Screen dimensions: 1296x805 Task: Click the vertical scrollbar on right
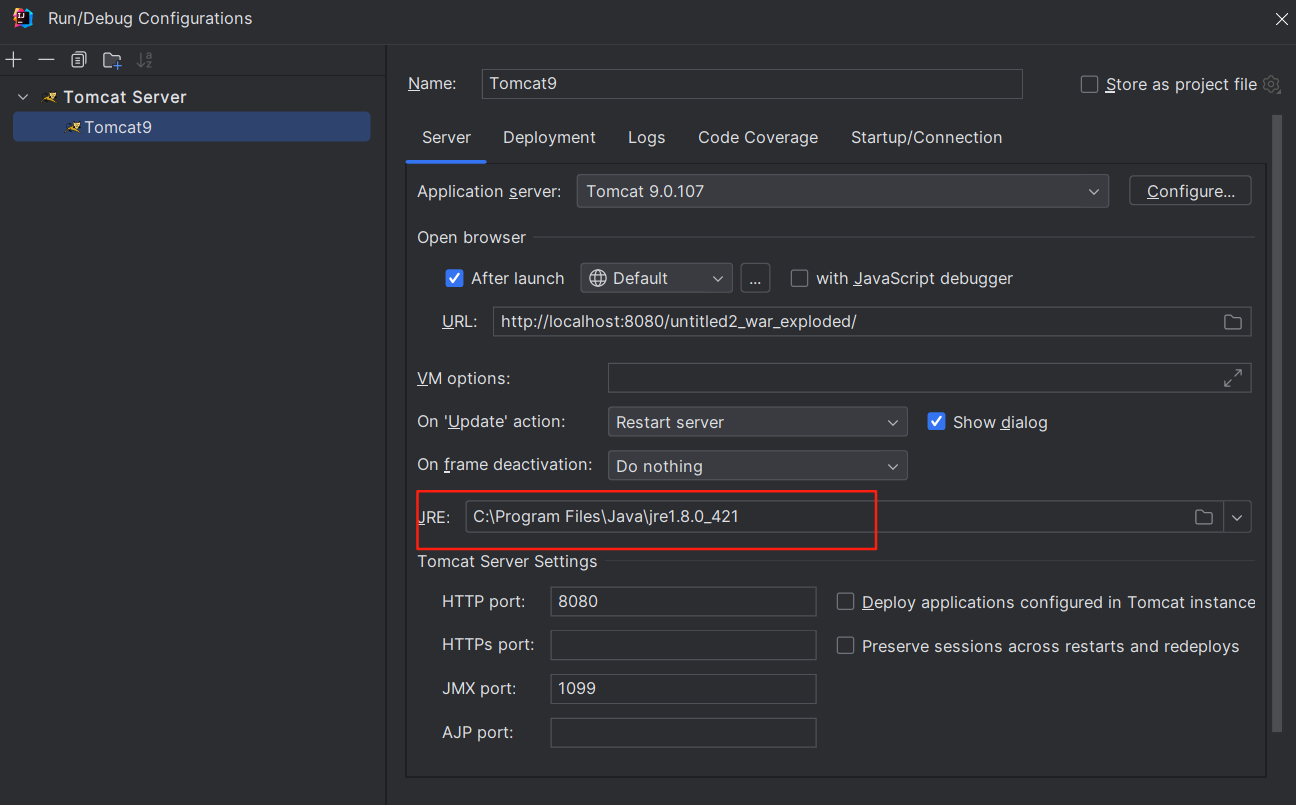coord(1276,425)
